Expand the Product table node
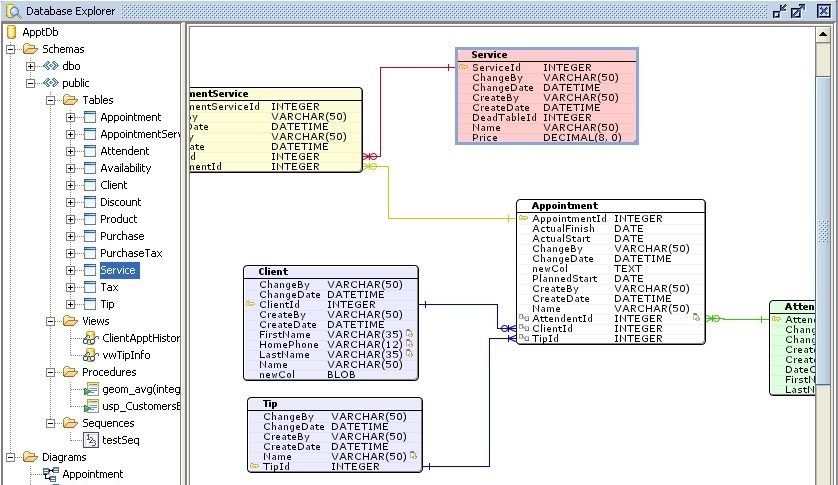Viewport: 838px width, 485px height. (x=71, y=219)
